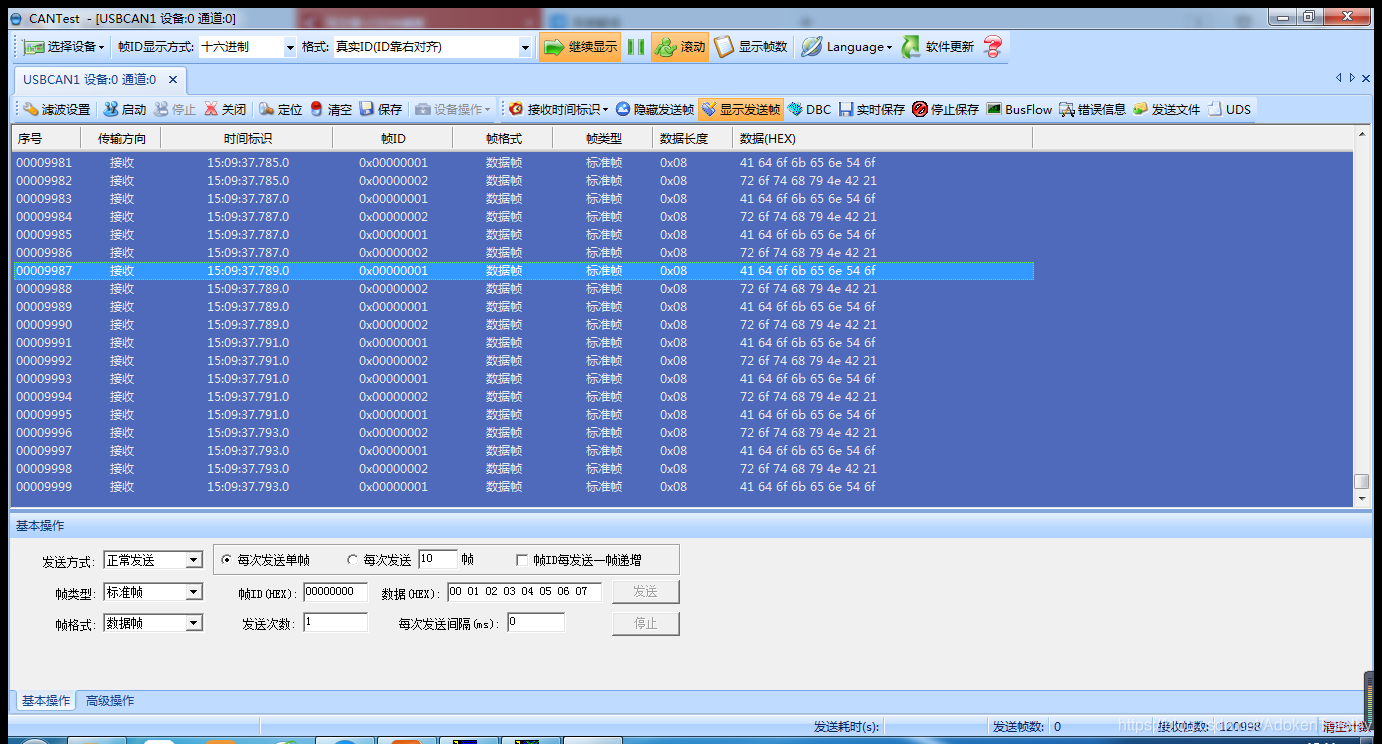
Task: Click the 启动 start button
Action: coord(125,109)
